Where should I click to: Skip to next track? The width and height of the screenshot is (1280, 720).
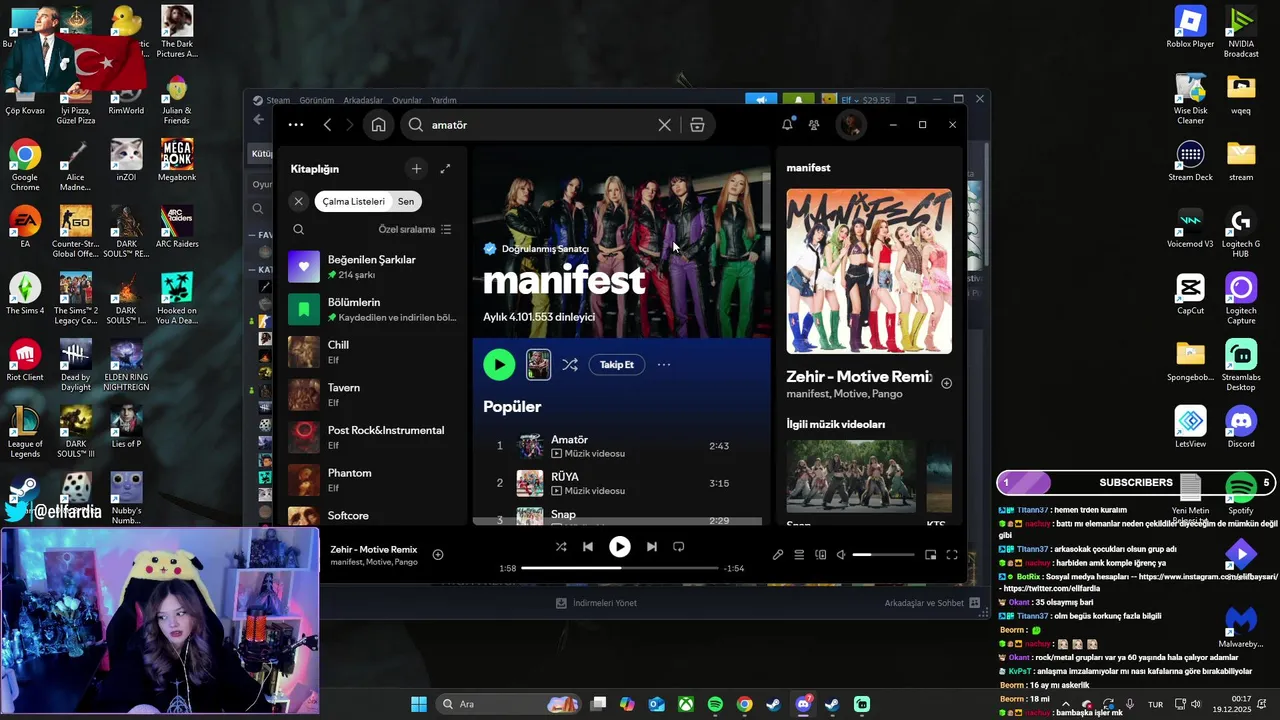(x=651, y=547)
